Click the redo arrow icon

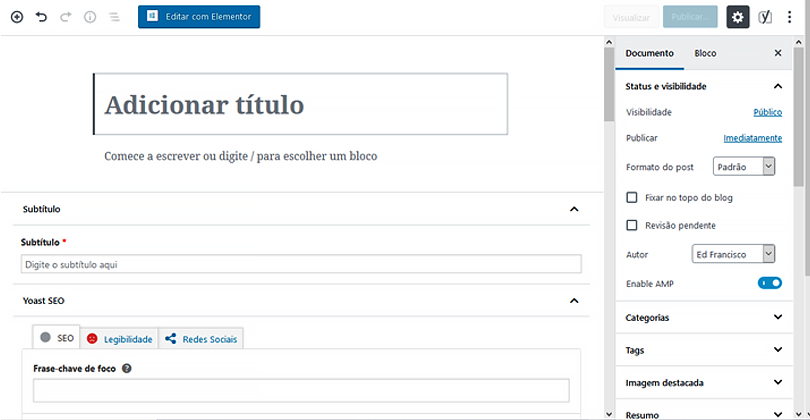66,17
